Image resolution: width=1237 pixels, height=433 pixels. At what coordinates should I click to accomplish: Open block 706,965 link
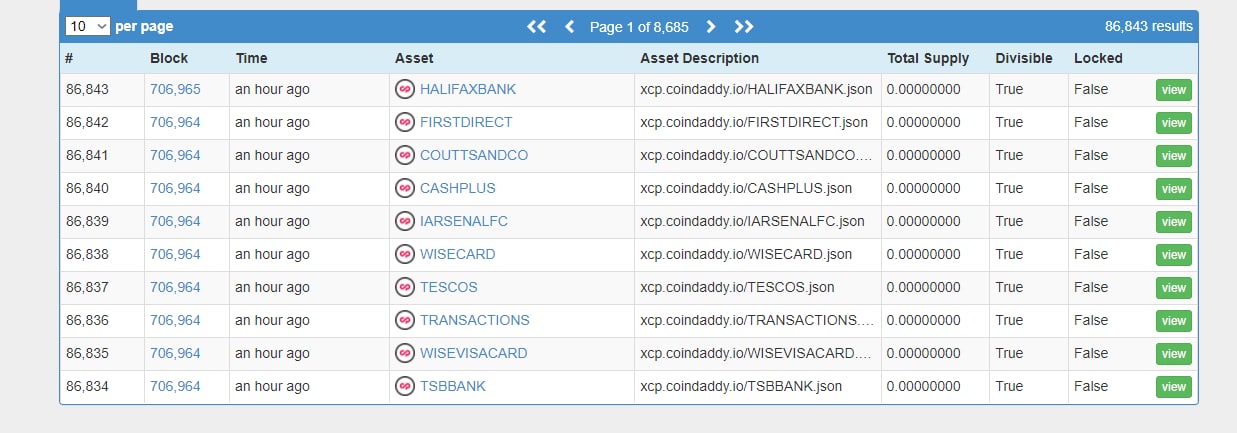(175, 89)
